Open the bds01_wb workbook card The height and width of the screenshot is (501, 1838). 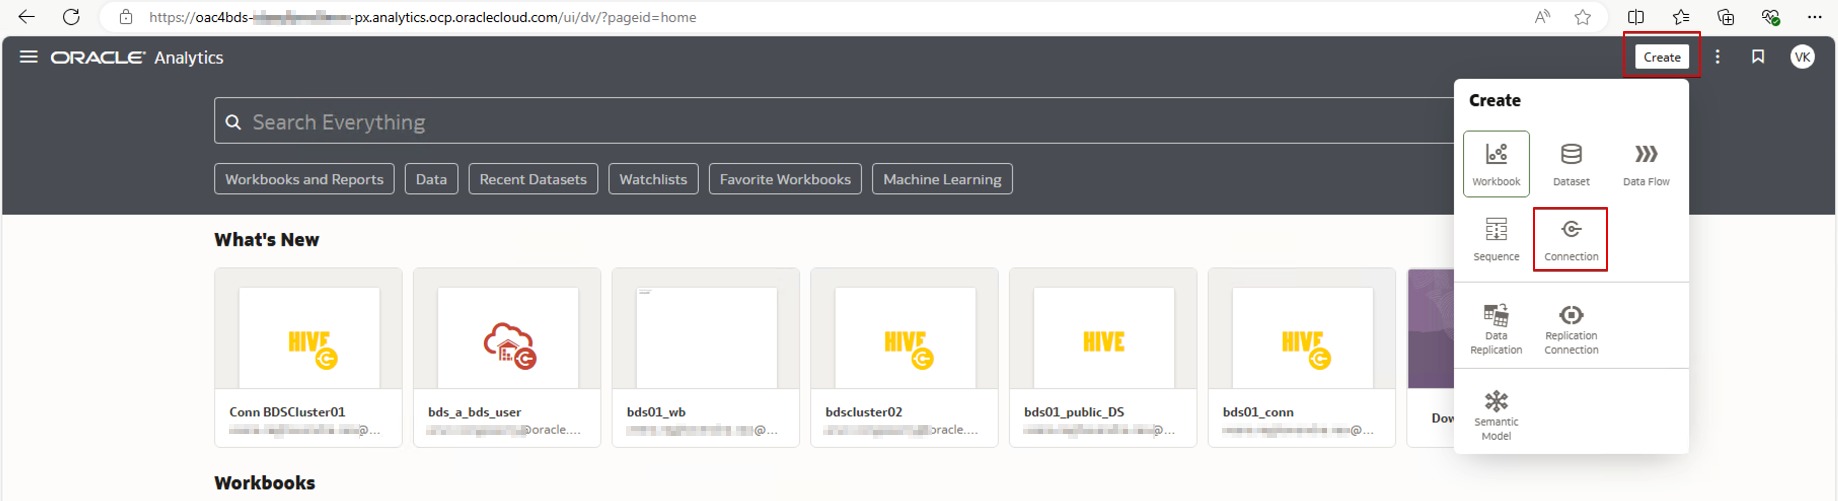(706, 357)
